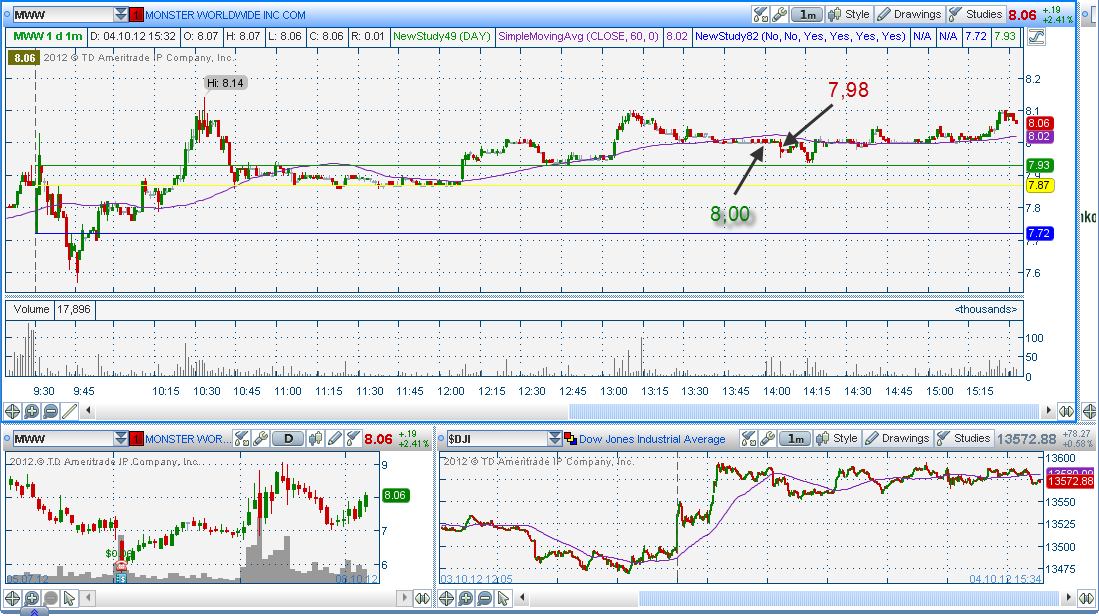The height and width of the screenshot is (616, 1099).
Task: Click the $DJI symbol input field
Action: [498, 439]
